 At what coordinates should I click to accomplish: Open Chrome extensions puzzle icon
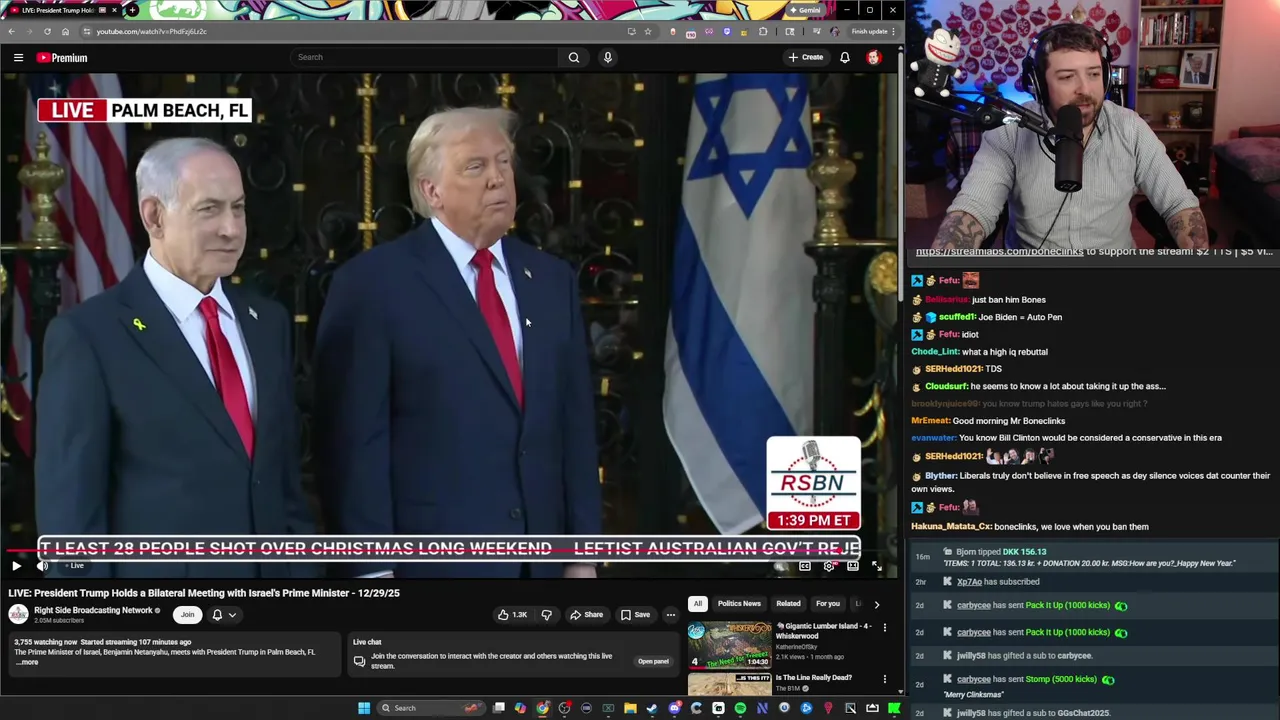(x=763, y=31)
